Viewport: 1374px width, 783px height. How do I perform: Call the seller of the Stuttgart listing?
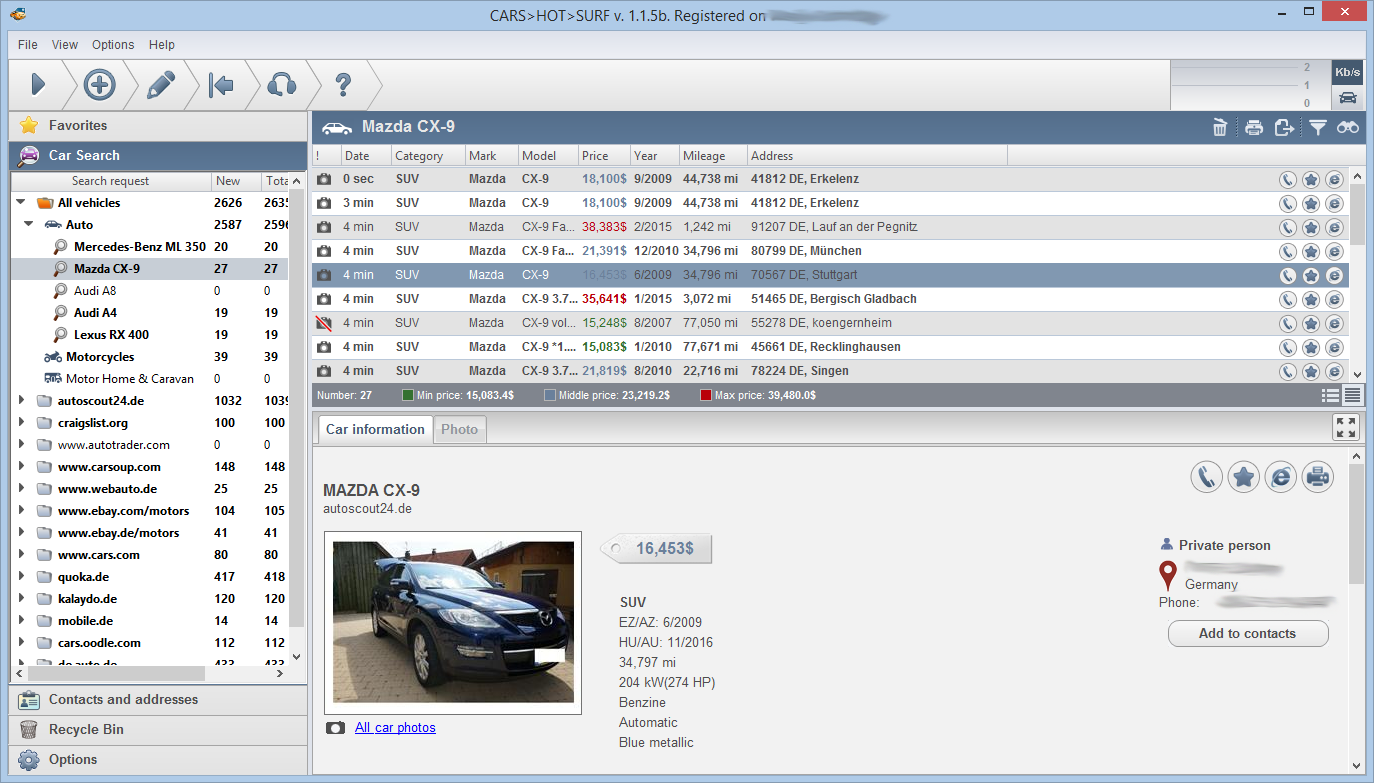coord(1288,275)
